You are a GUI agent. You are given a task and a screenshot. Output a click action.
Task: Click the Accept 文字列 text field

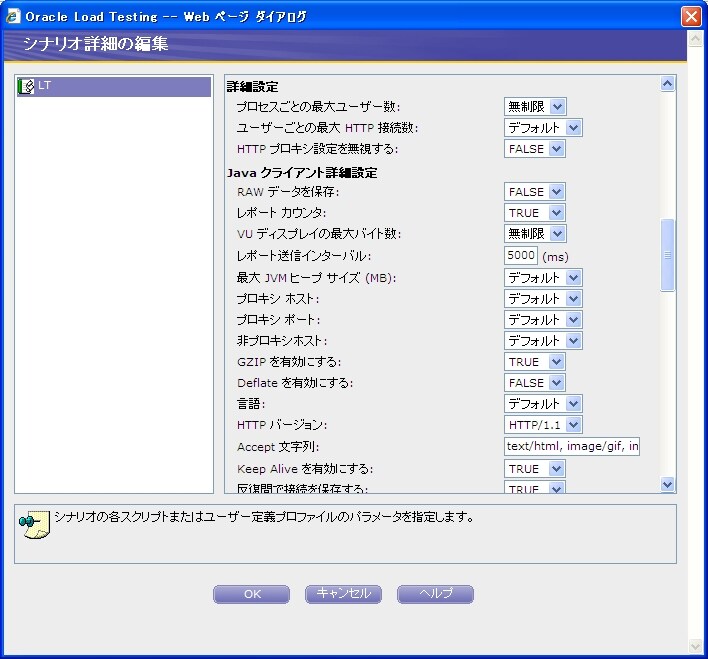coord(572,446)
